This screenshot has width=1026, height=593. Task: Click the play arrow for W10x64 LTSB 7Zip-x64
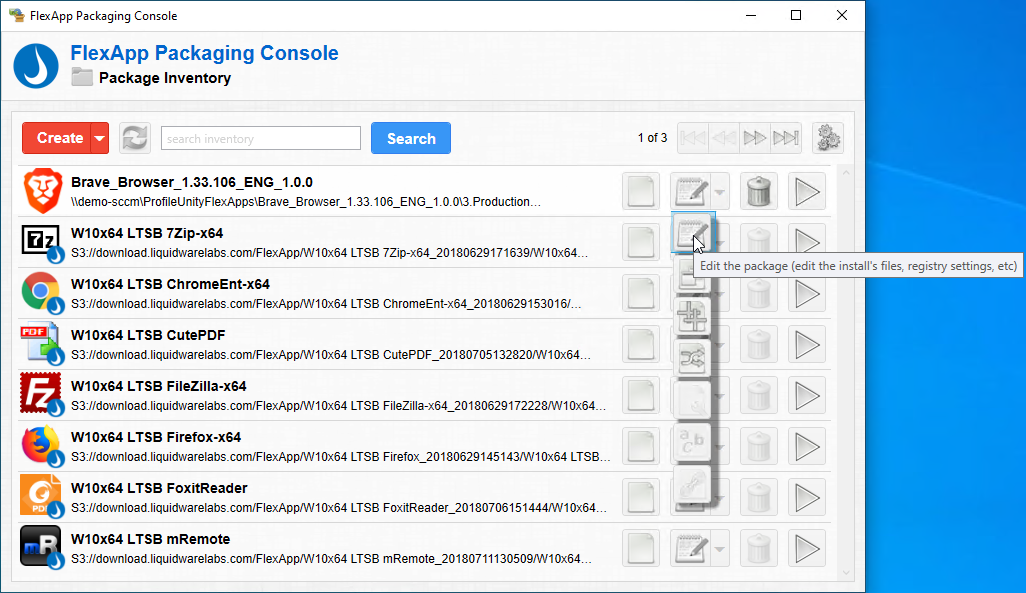tap(807, 241)
